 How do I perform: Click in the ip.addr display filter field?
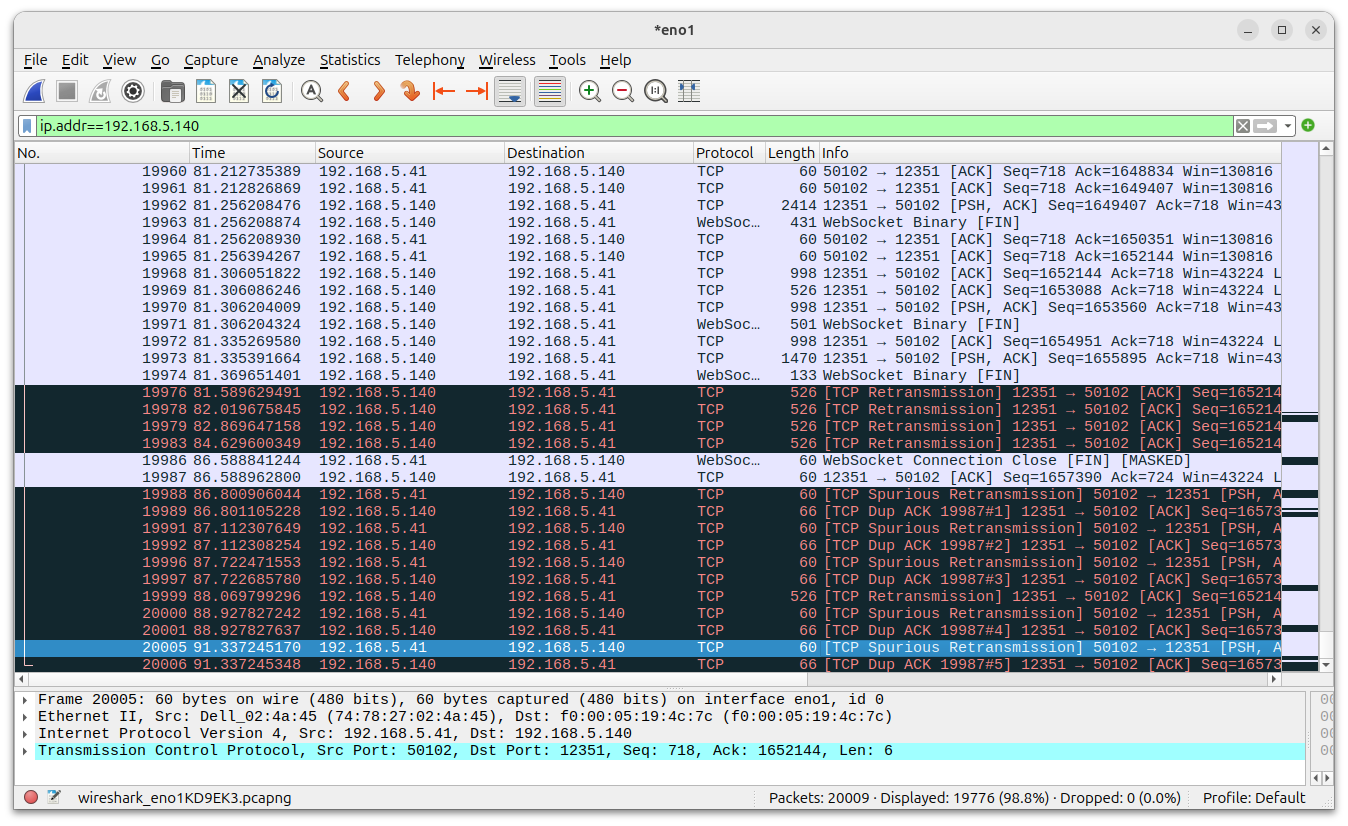(600, 126)
